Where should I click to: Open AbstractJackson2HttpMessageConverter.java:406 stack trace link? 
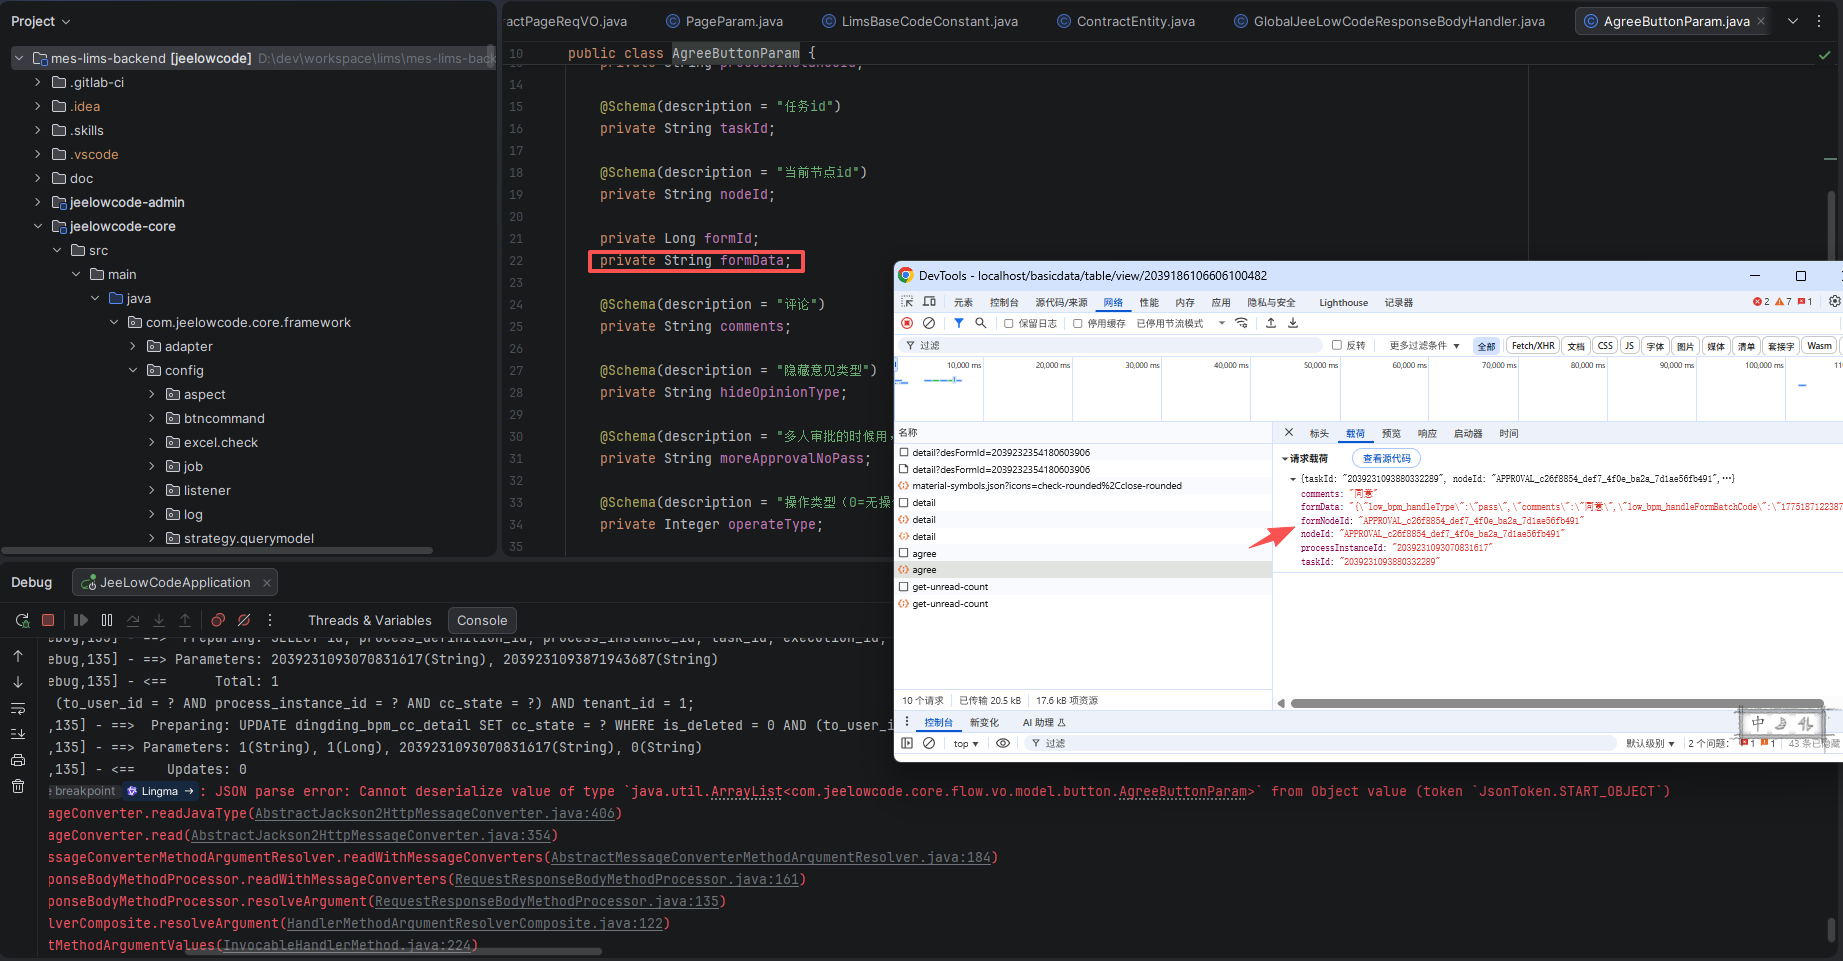pos(435,813)
